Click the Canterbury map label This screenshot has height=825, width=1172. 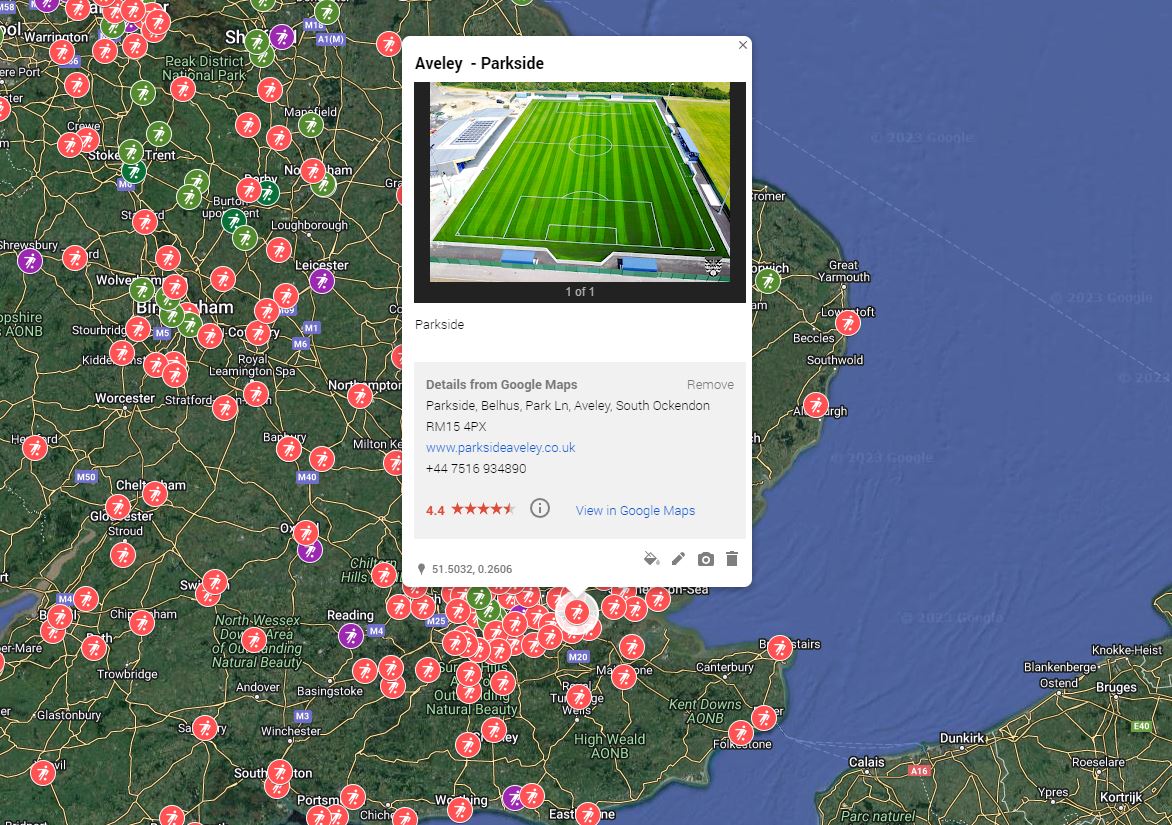[x=725, y=667]
